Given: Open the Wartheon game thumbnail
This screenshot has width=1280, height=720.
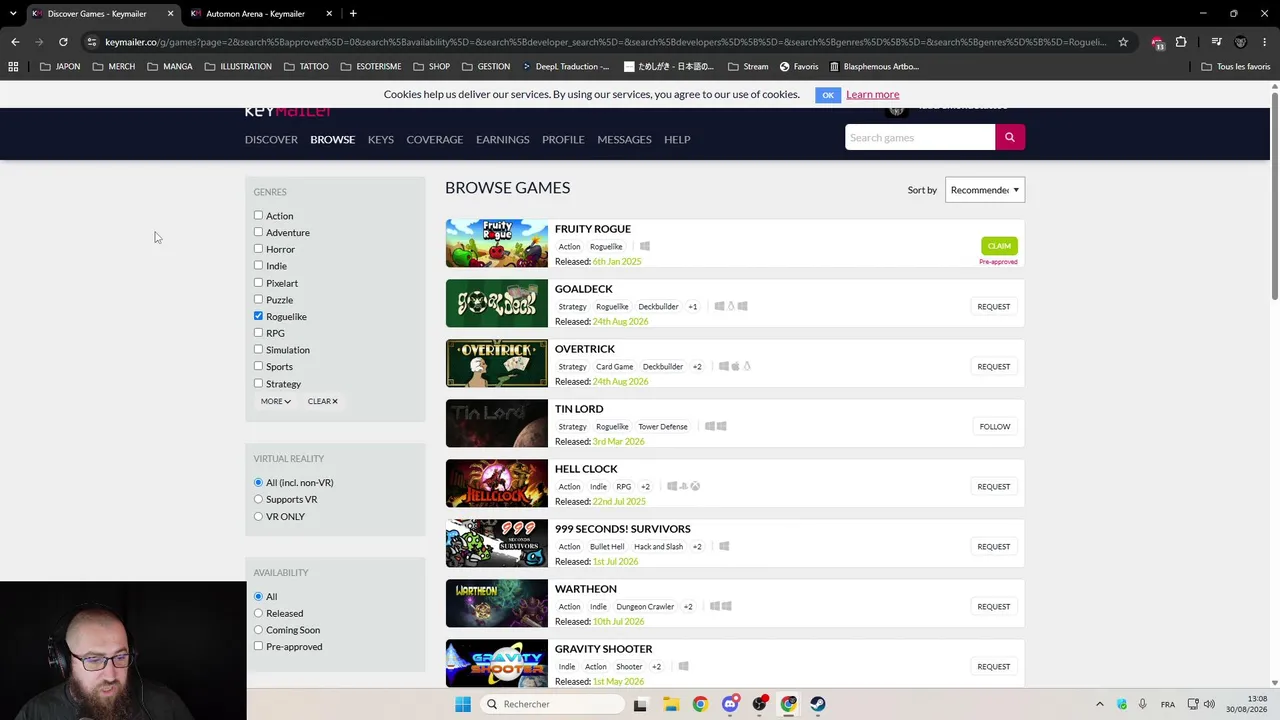Looking at the screenshot, I should point(497,603).
